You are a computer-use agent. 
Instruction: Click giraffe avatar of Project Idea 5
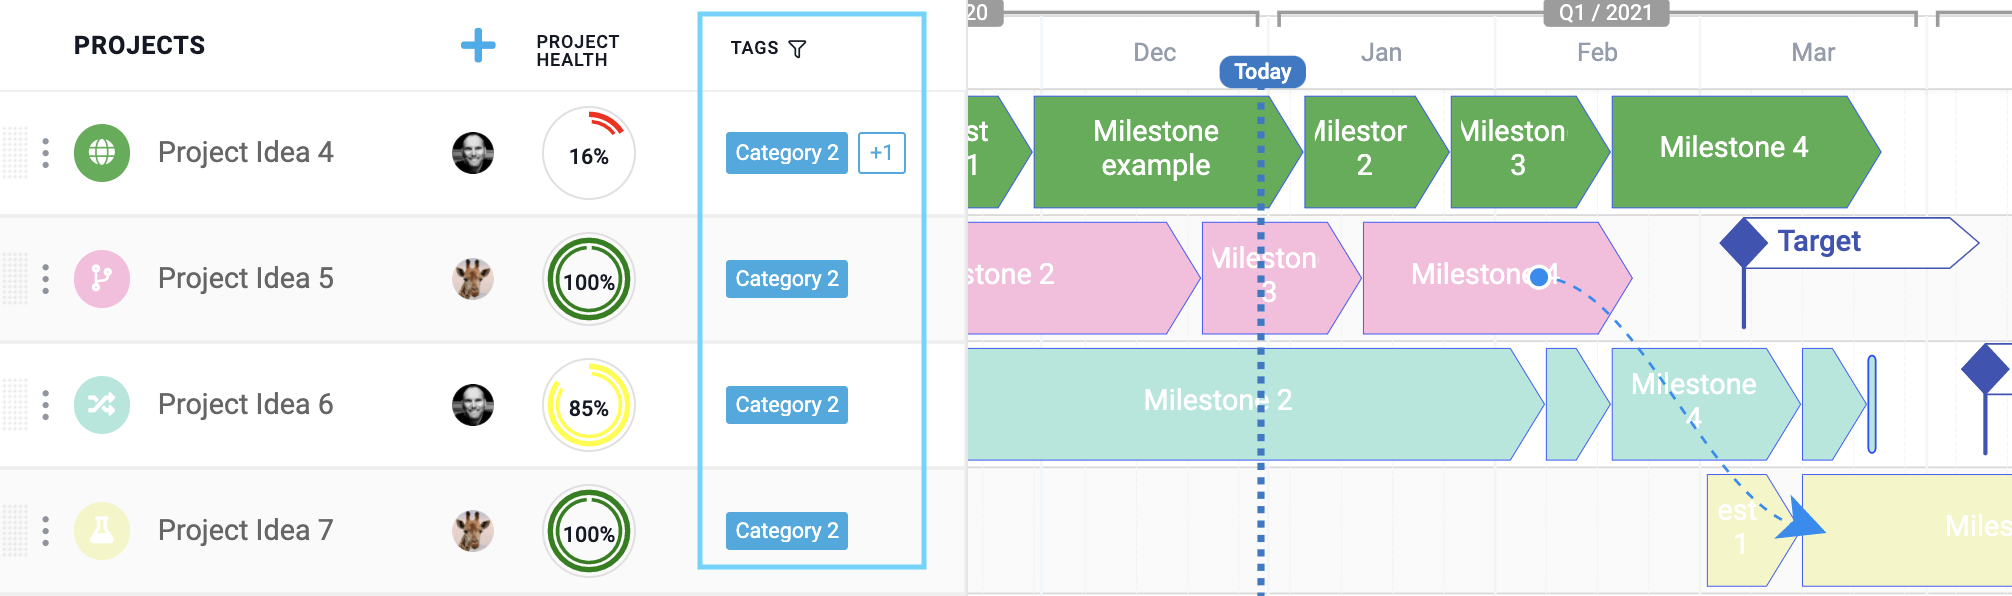(473, 279)
